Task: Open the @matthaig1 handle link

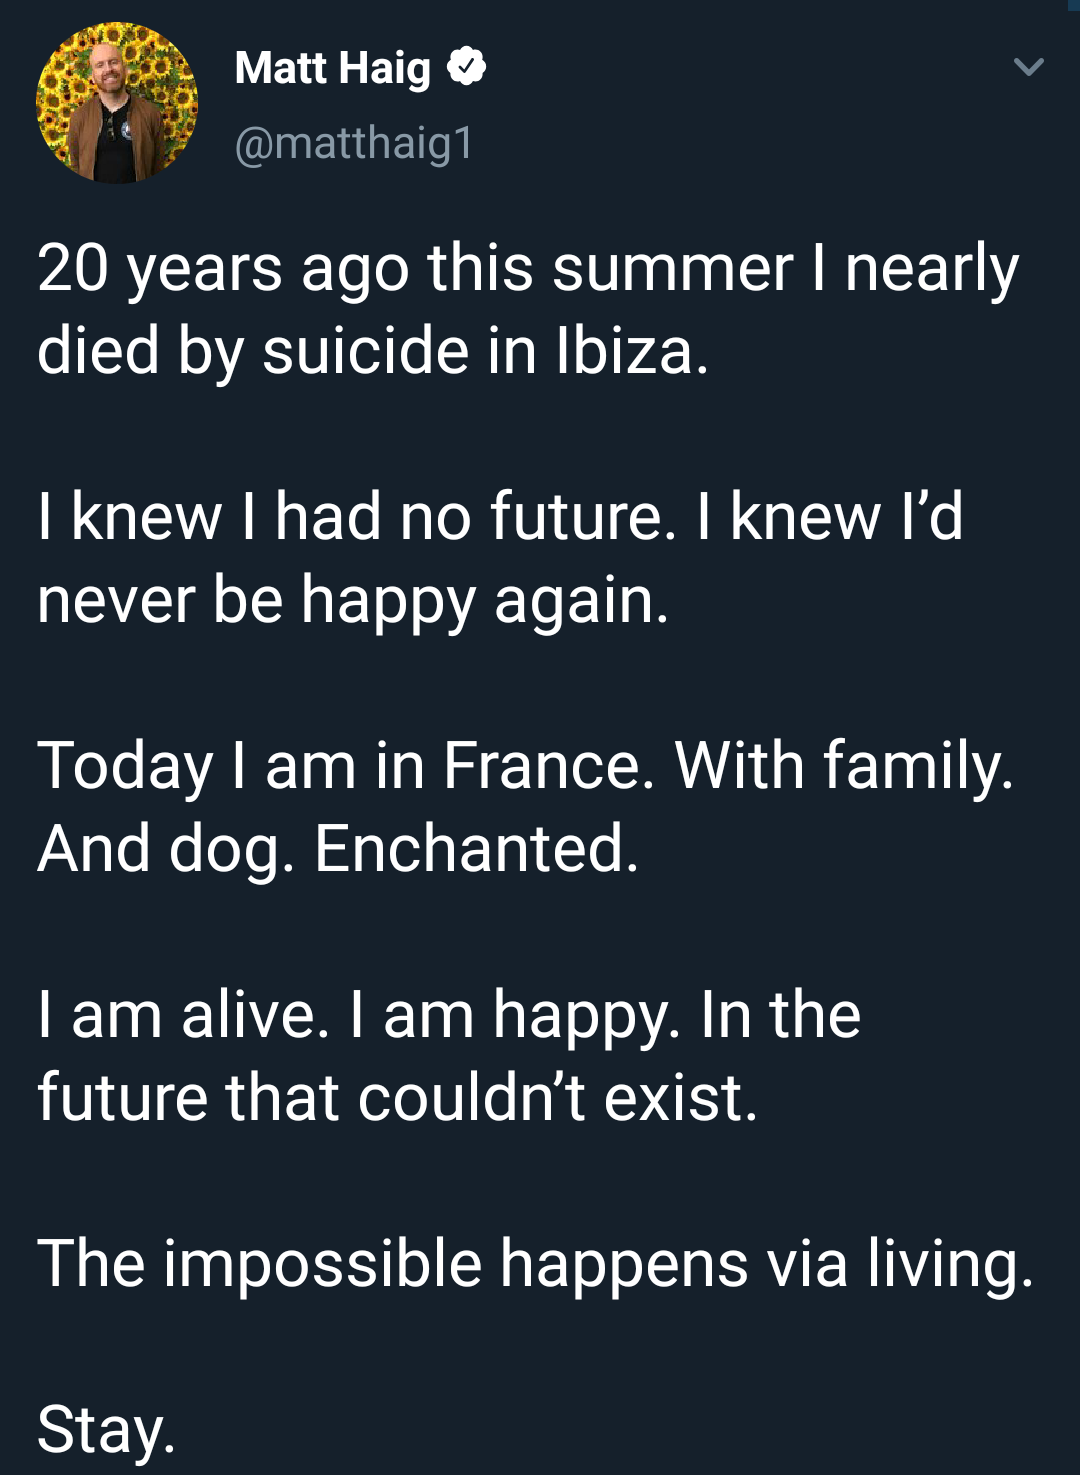Action: (354, 142)
